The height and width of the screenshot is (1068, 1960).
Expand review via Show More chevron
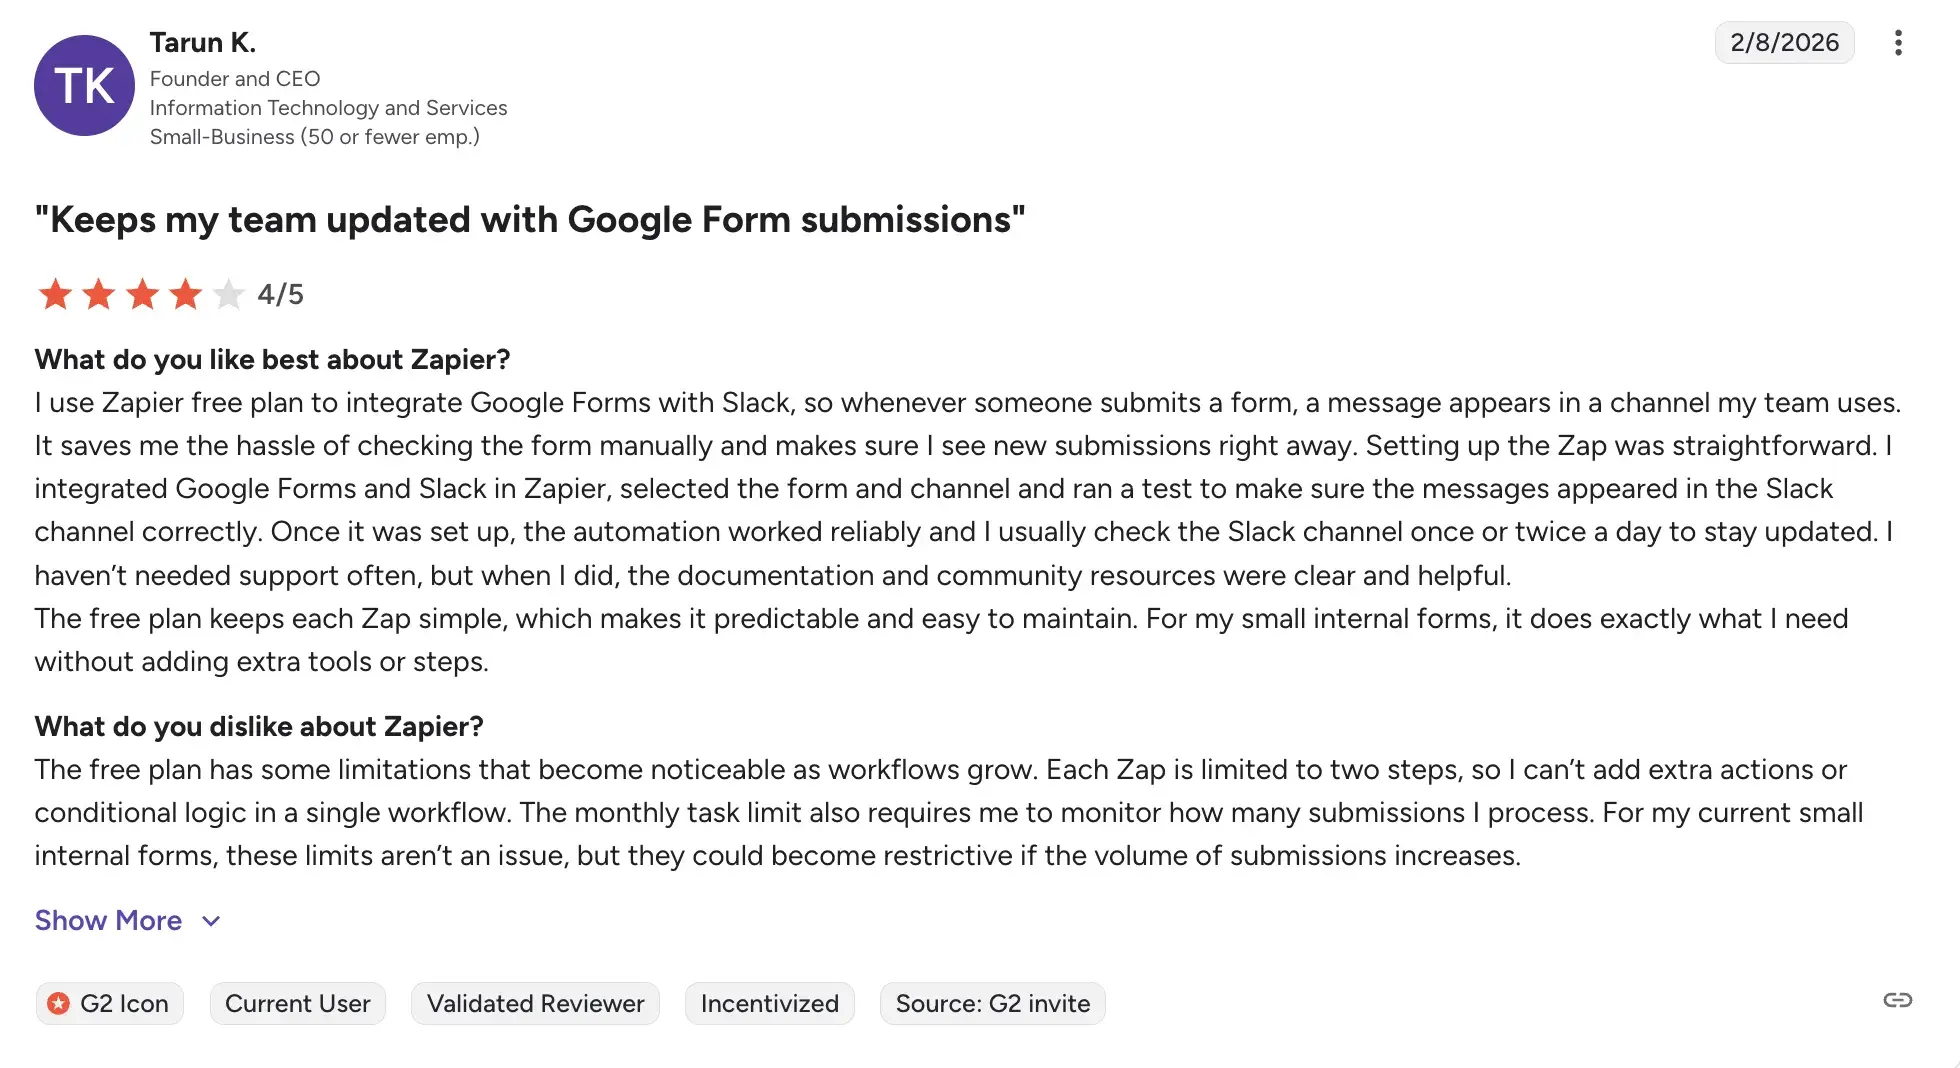coord(211,921)
